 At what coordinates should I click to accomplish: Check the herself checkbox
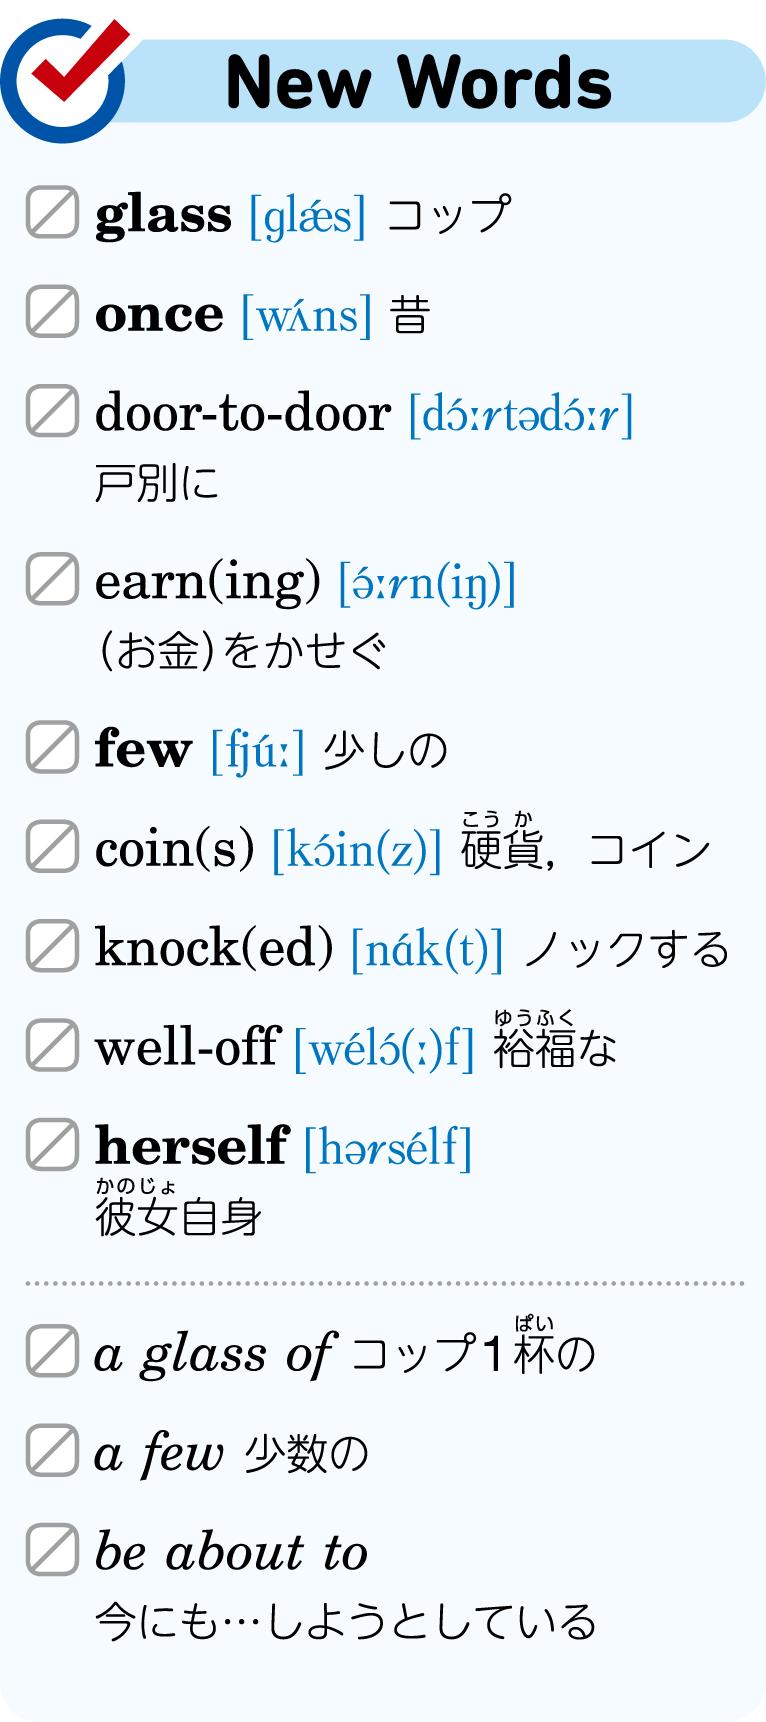tap(52, 1144)
